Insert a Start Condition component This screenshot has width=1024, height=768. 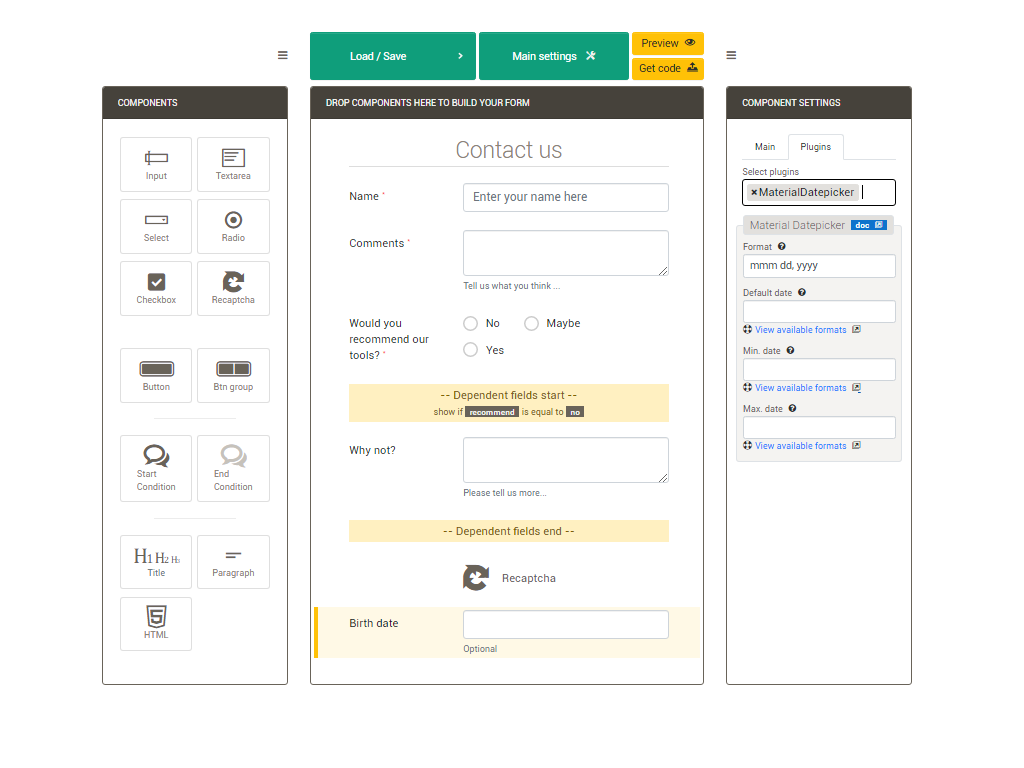pyautogui.click(x=156, y=468)
